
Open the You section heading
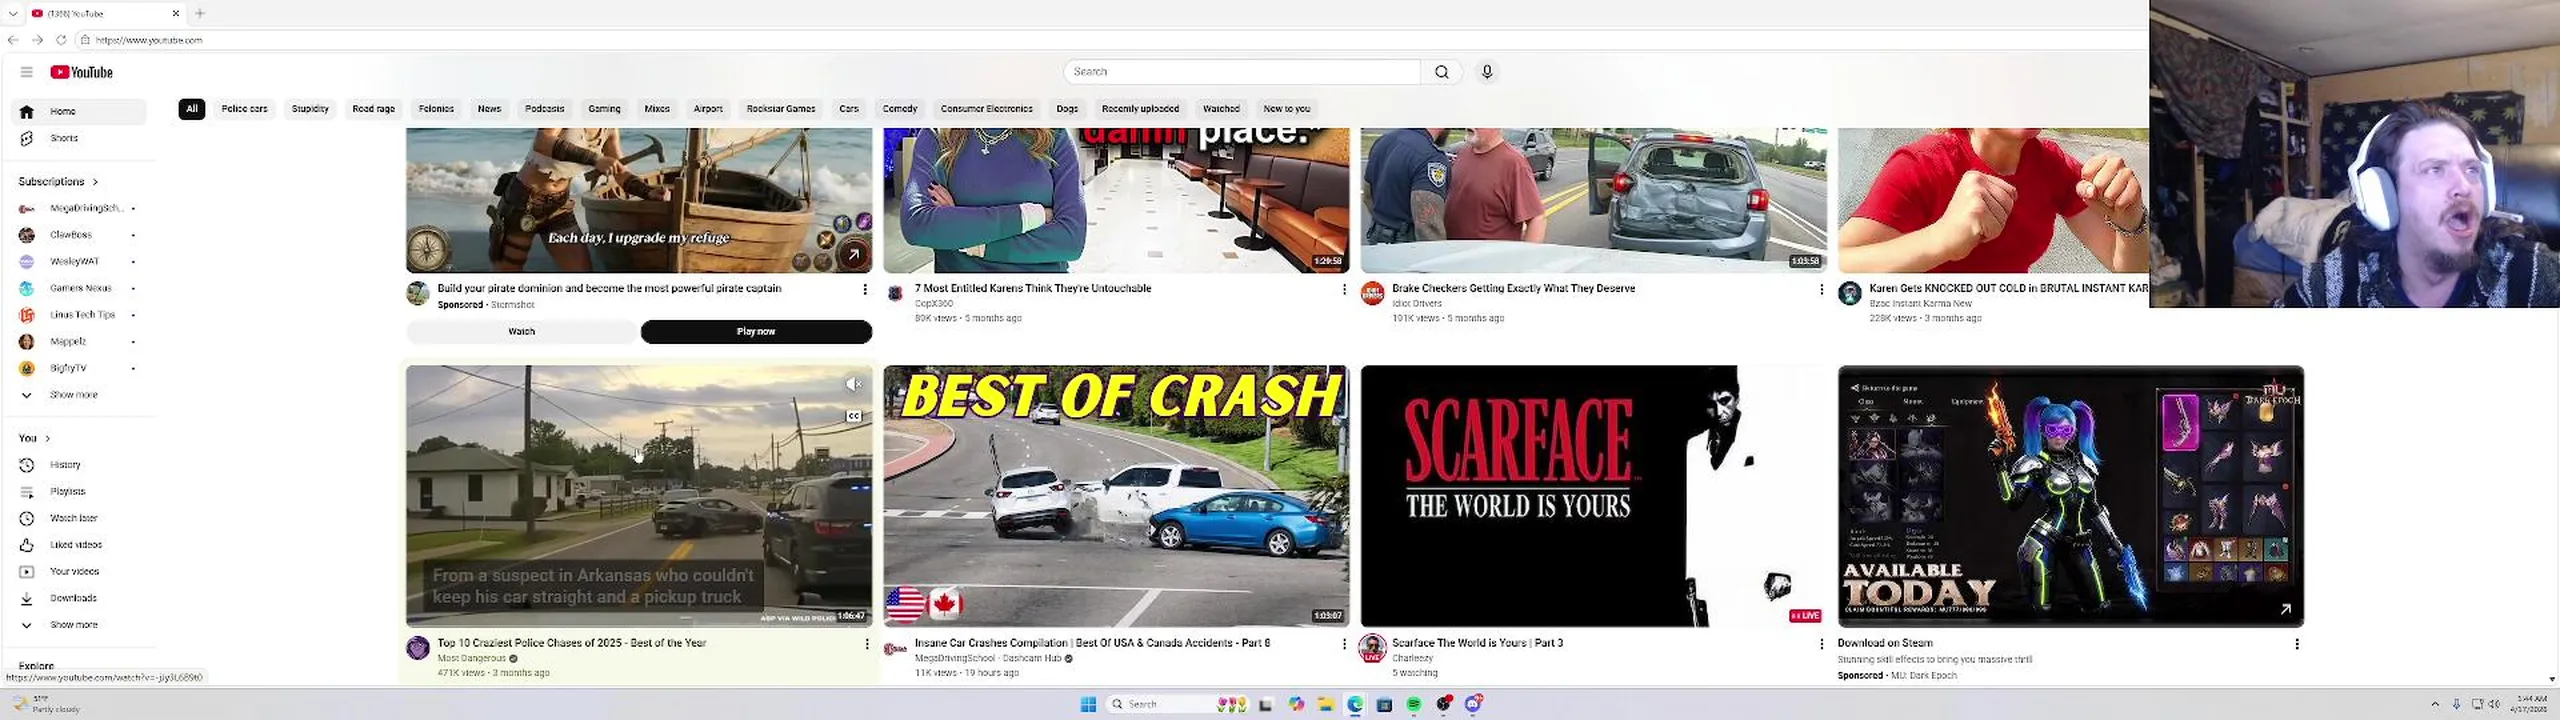coord(34,438)
